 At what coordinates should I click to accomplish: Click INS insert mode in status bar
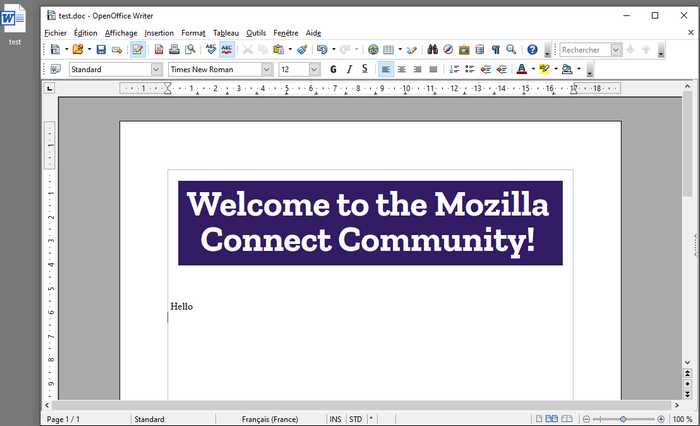[335, 419]
